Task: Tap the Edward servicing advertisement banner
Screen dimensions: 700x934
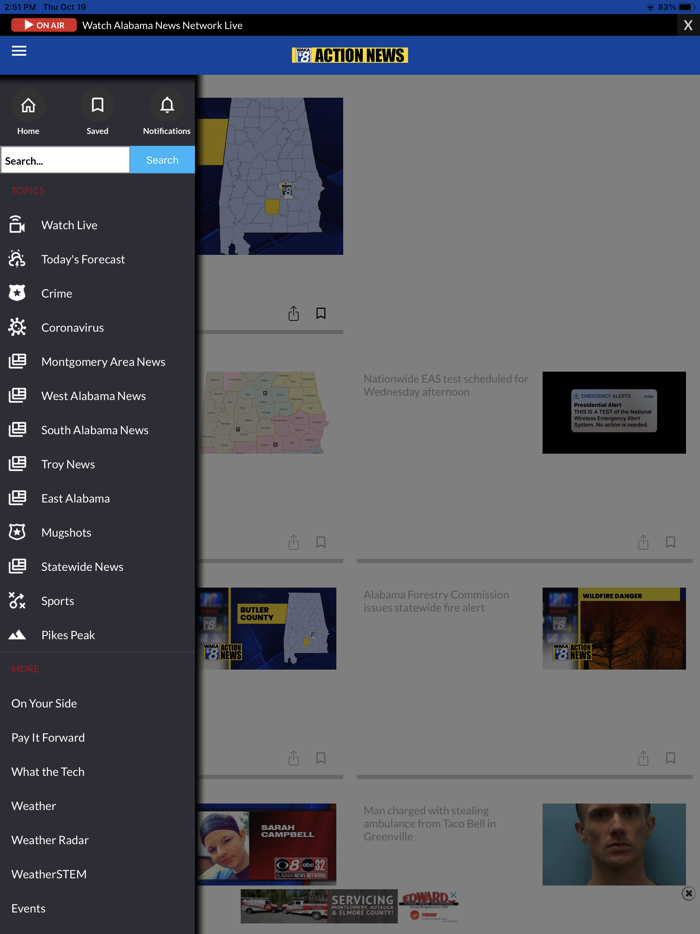Action: click(350, 907)
